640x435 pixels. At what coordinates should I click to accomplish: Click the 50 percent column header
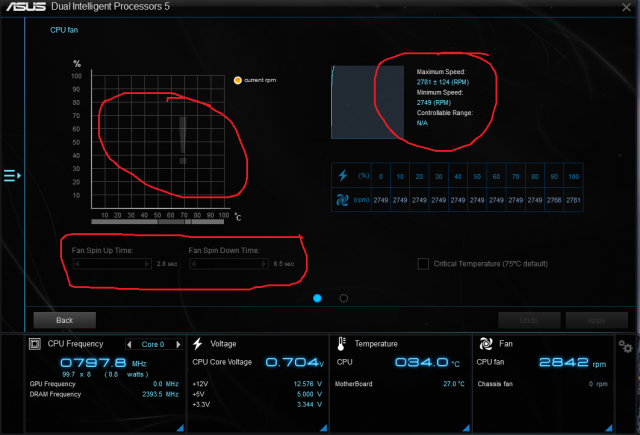pyautogui.click(x=477, y=177)
